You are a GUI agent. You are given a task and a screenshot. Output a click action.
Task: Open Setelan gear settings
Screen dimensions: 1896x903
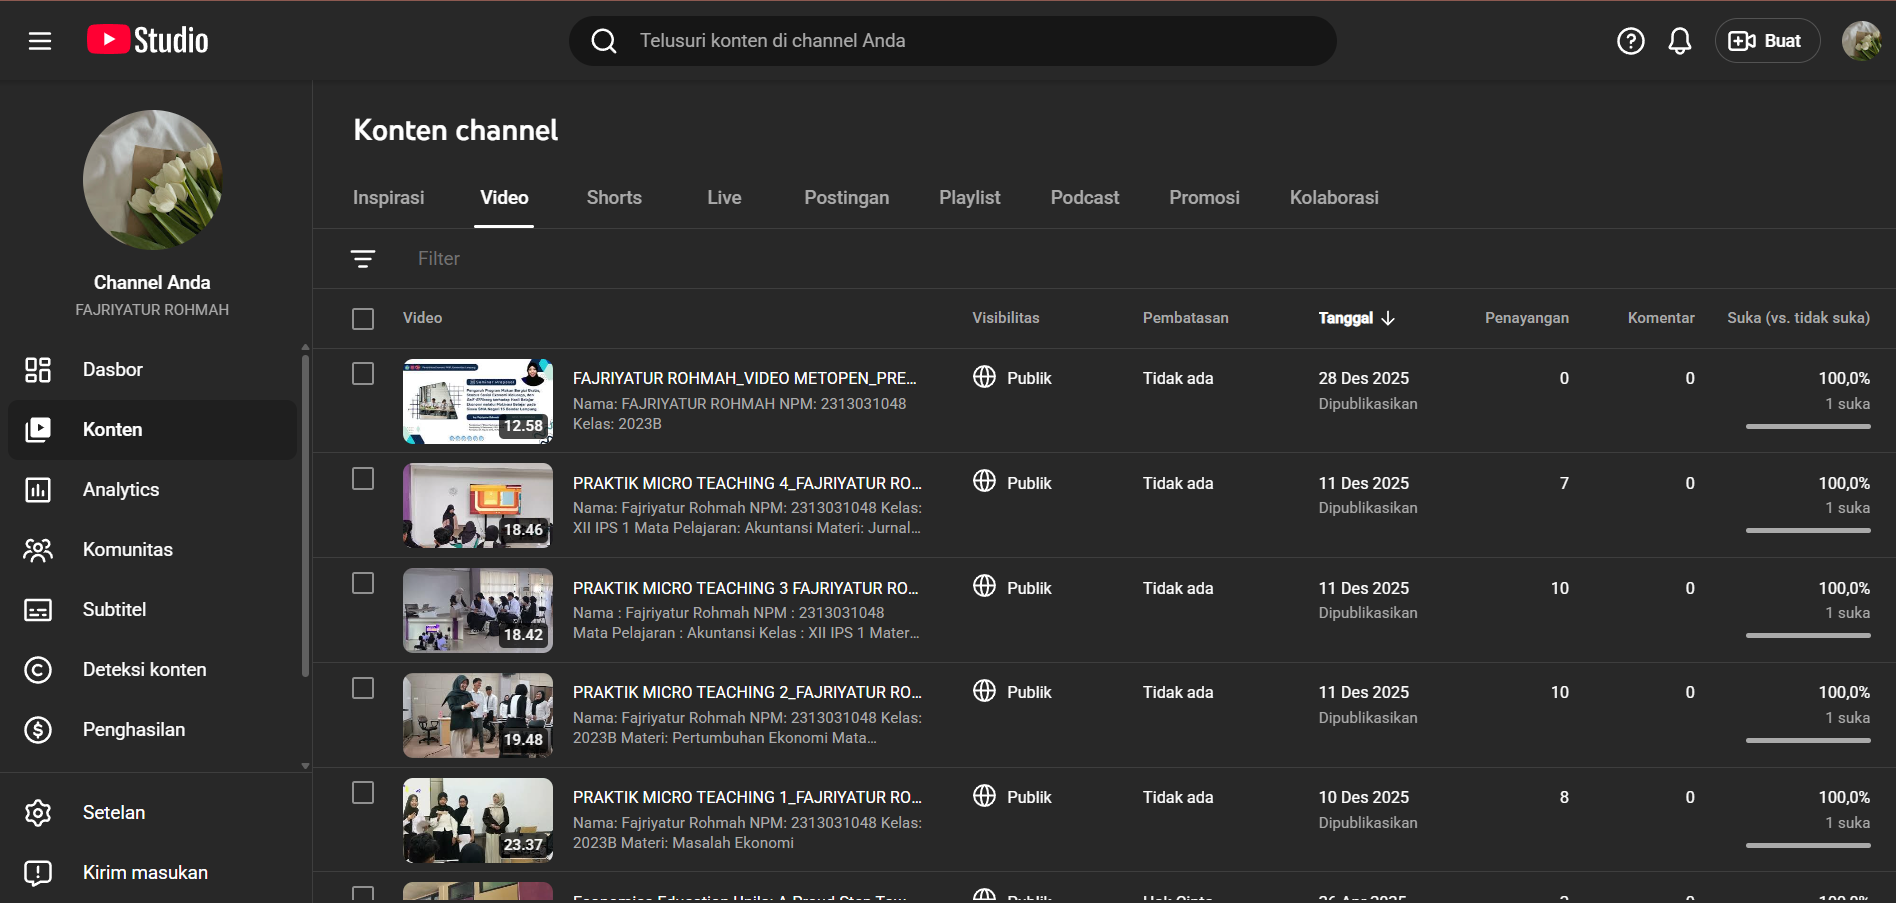coord(113,813)
